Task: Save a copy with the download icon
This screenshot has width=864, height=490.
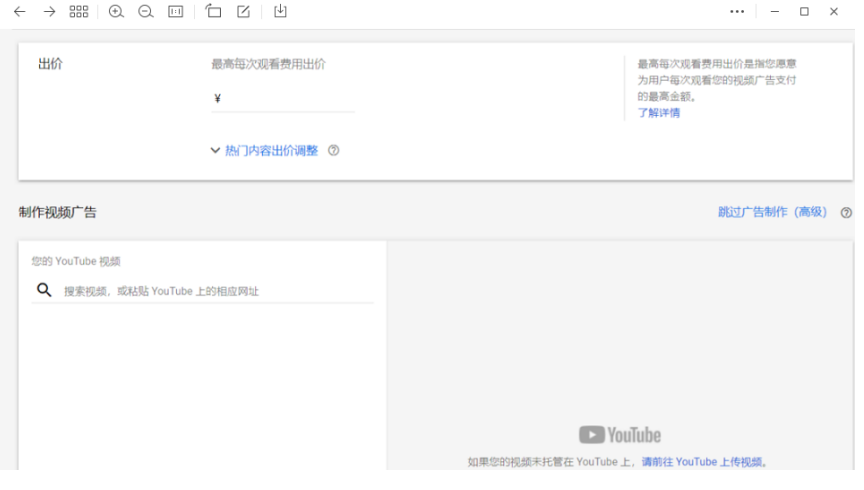Action: (280, 11)
